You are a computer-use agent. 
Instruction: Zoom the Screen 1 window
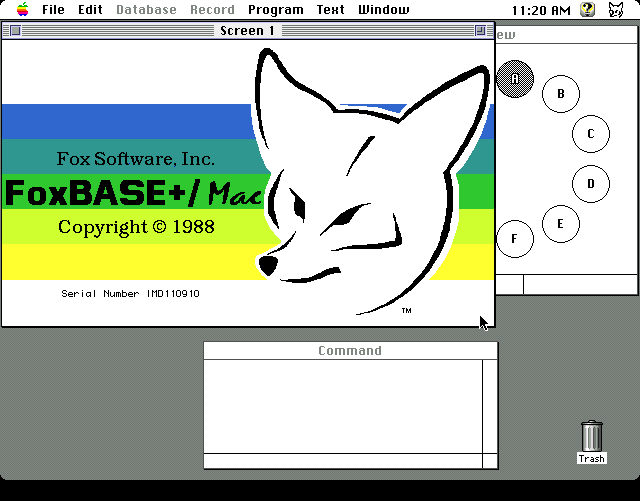[480, 31]
